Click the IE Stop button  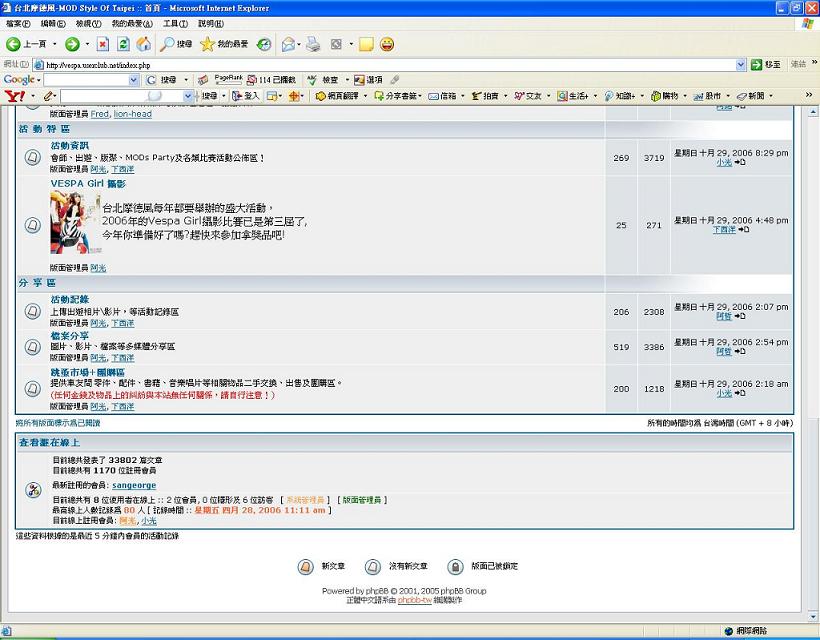103,44
